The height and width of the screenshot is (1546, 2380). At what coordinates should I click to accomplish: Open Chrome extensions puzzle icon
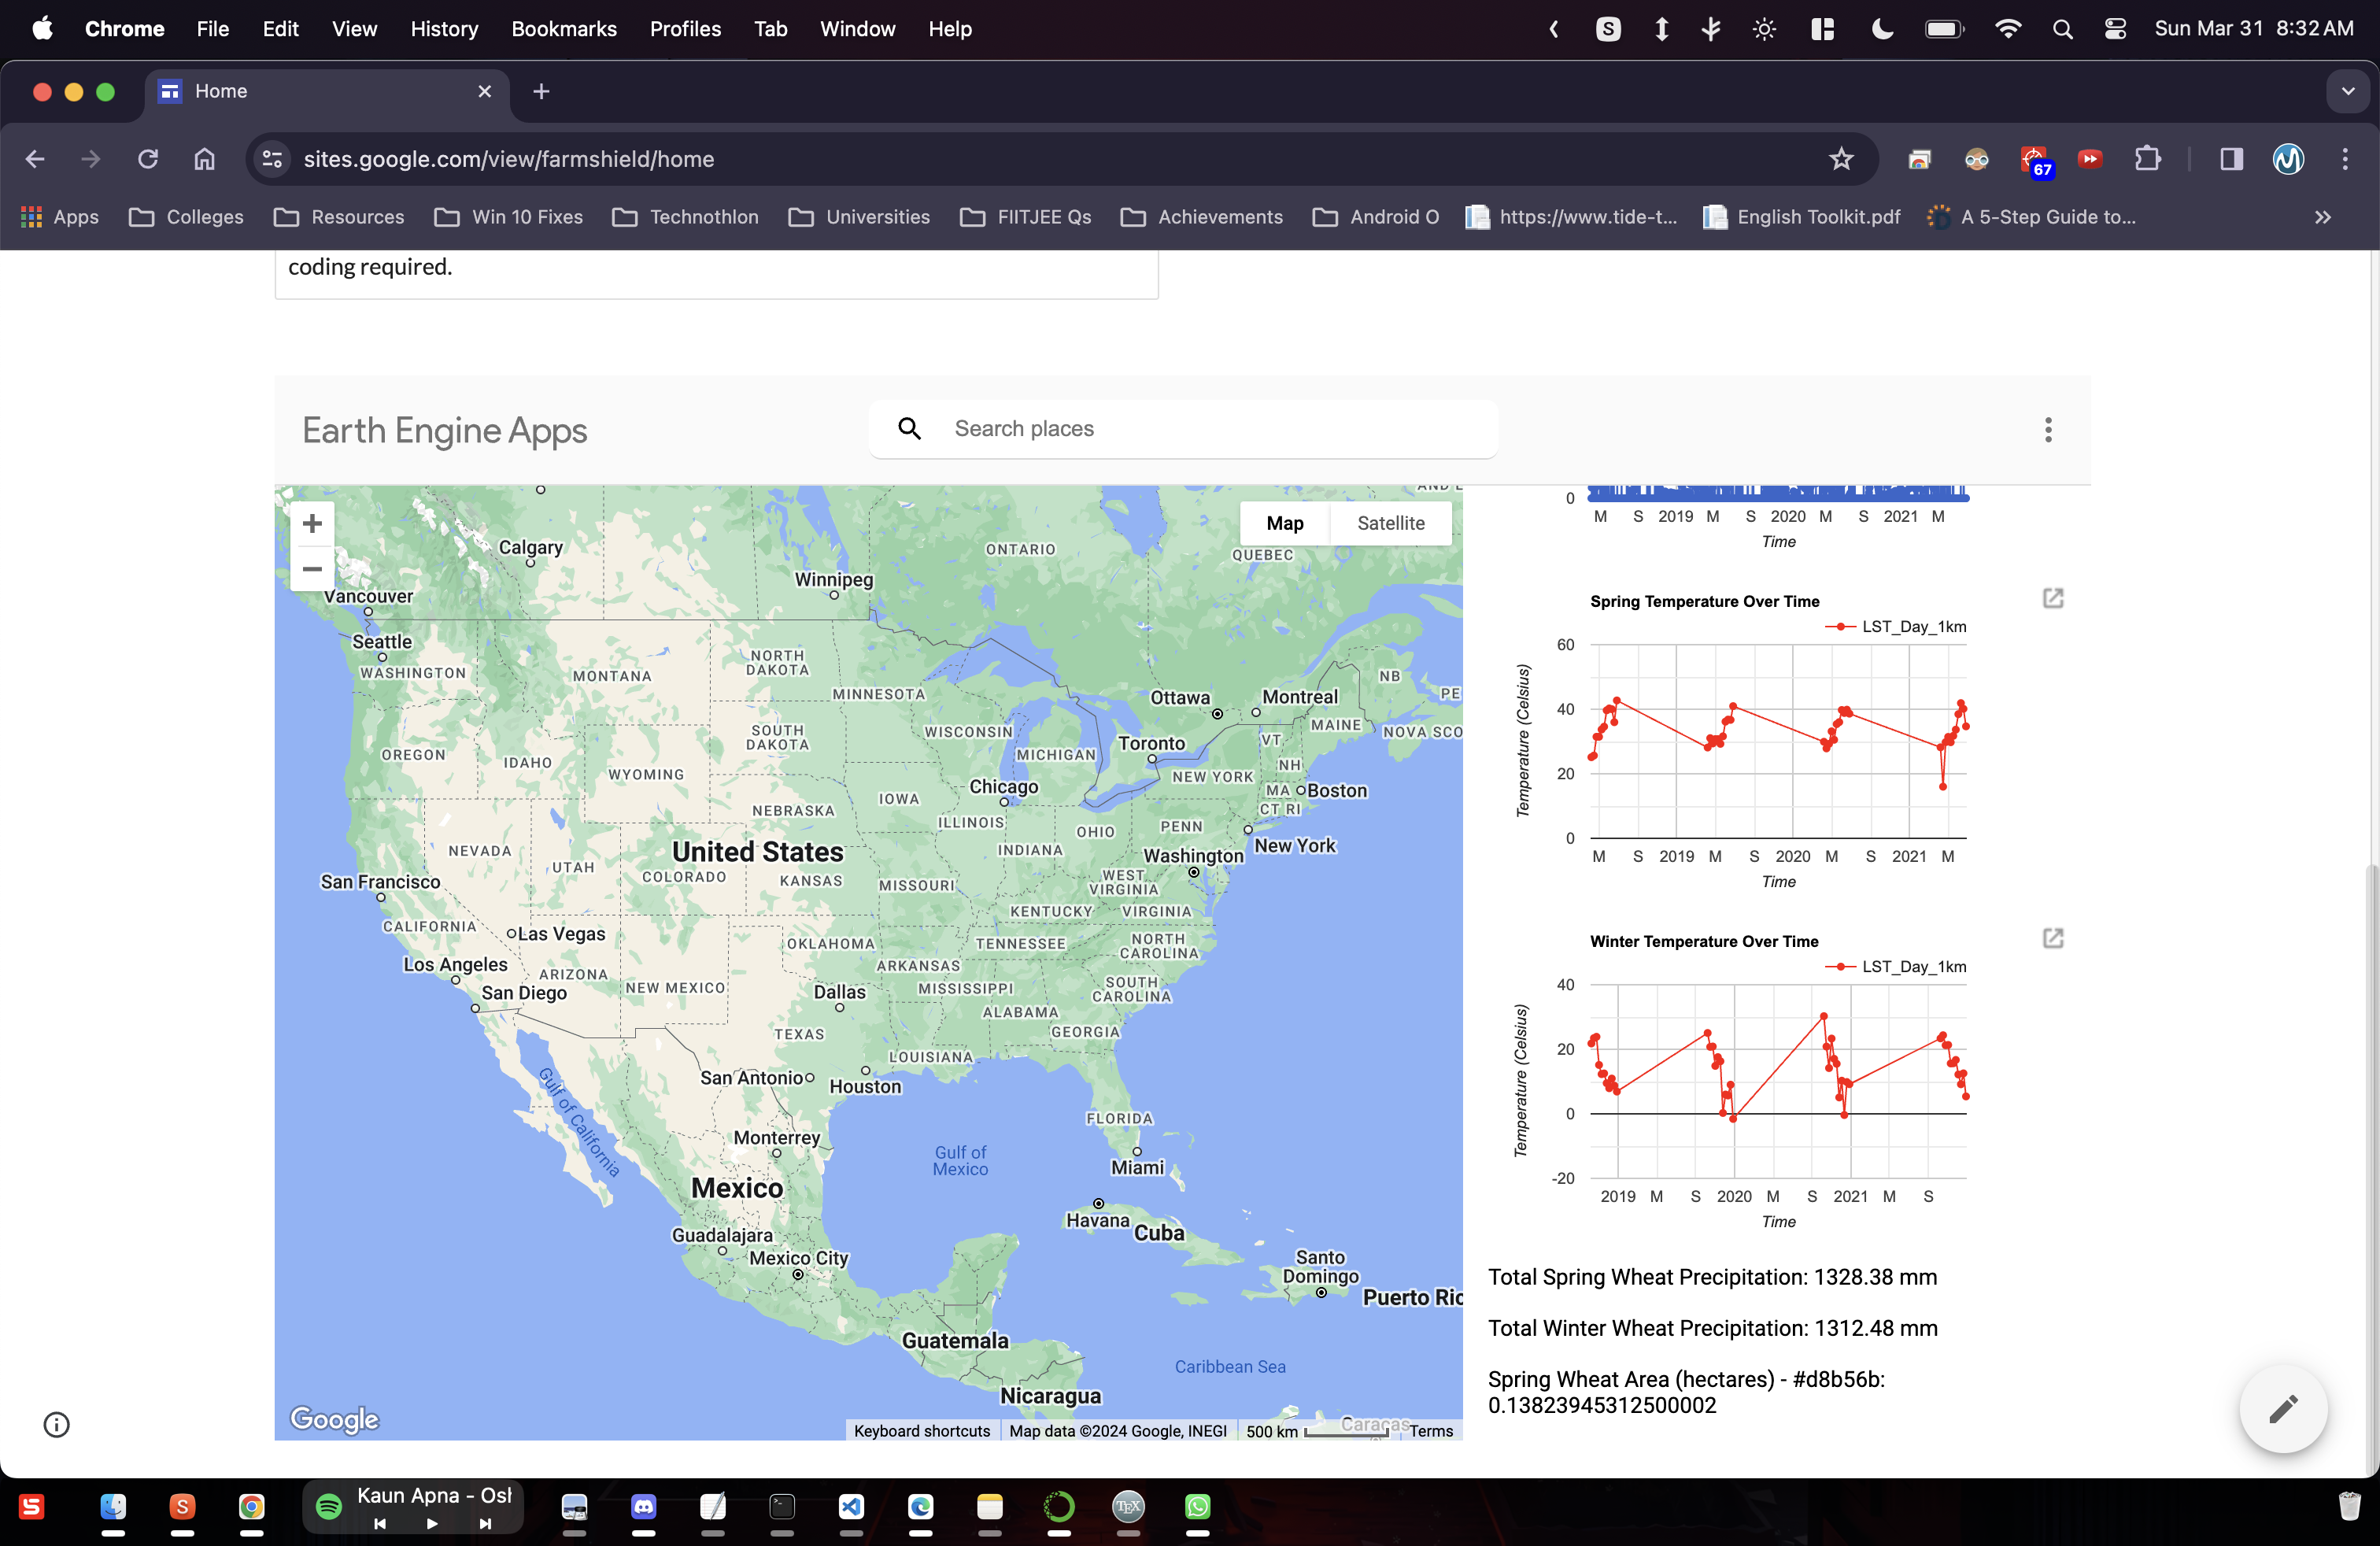[x=2146, y=159]
